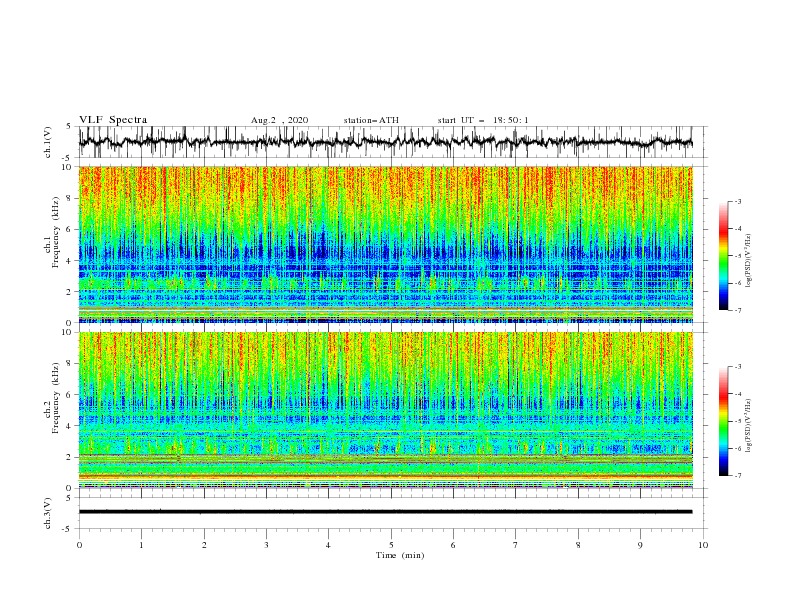This screenshot has height=612, width=792.
Task: Click the "ch.3(V)" axis label
Action: click(48, 513)
